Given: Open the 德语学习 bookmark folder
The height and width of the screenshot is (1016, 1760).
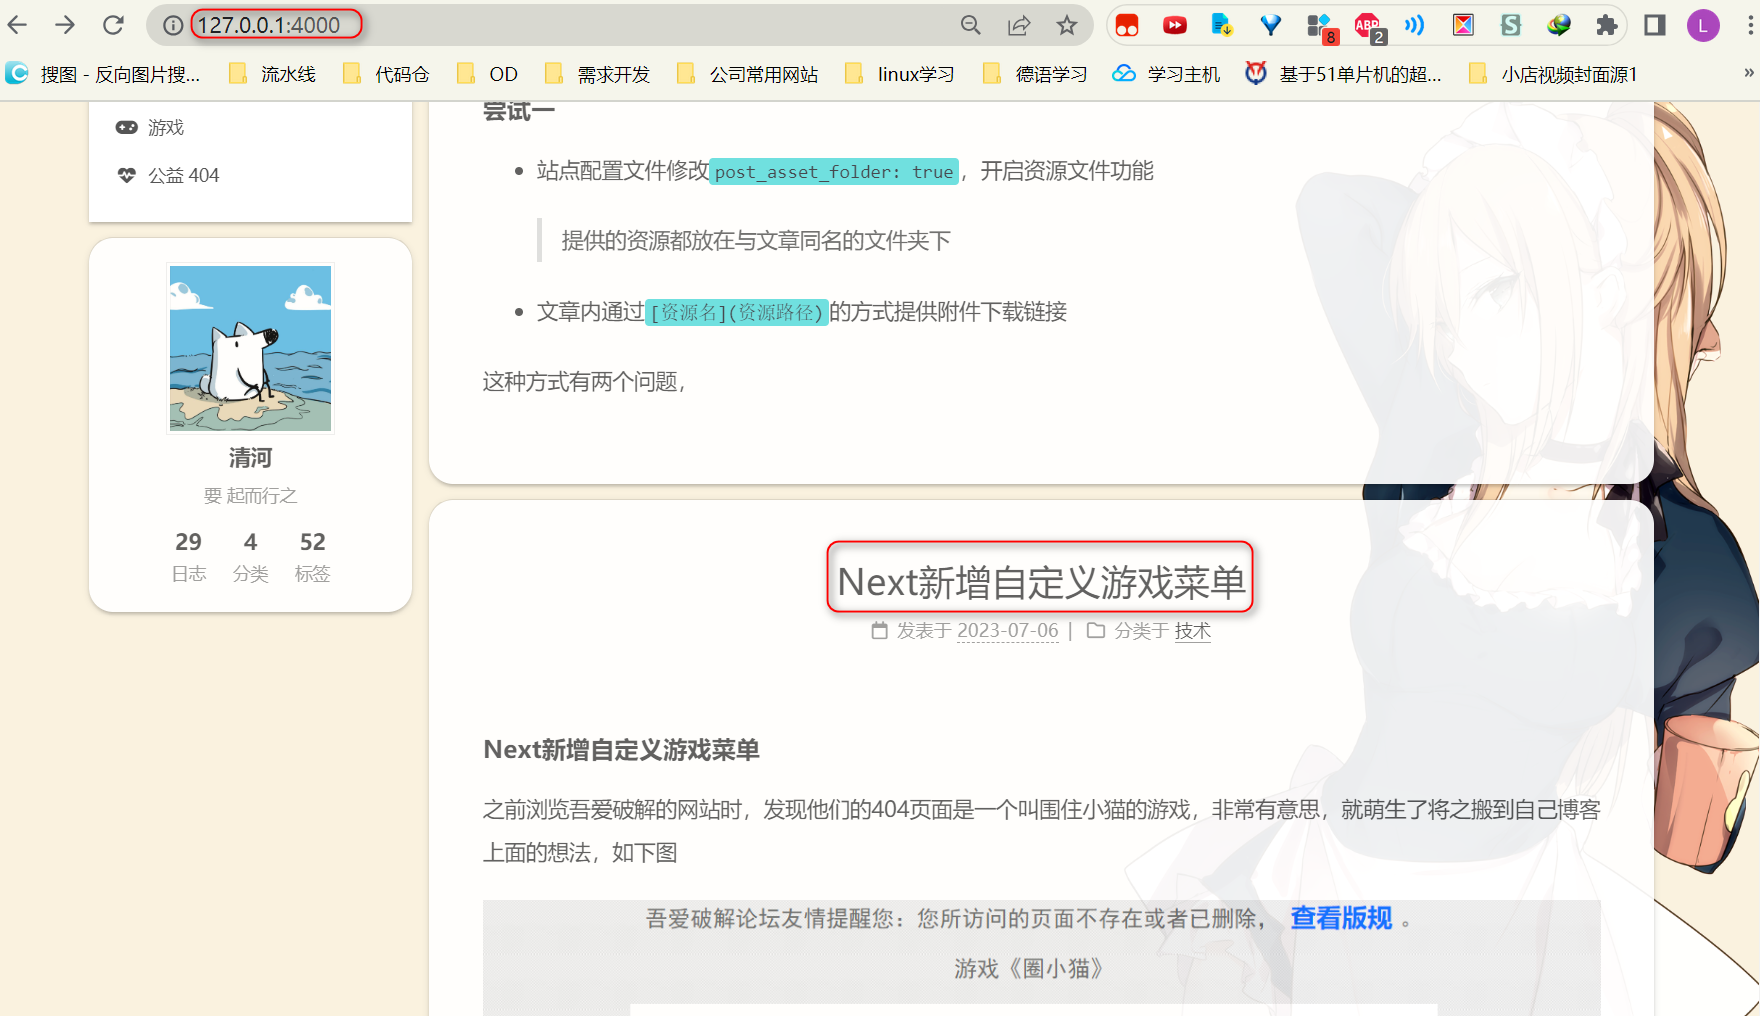Looking at the screenshot, I should click(1034, 74).
